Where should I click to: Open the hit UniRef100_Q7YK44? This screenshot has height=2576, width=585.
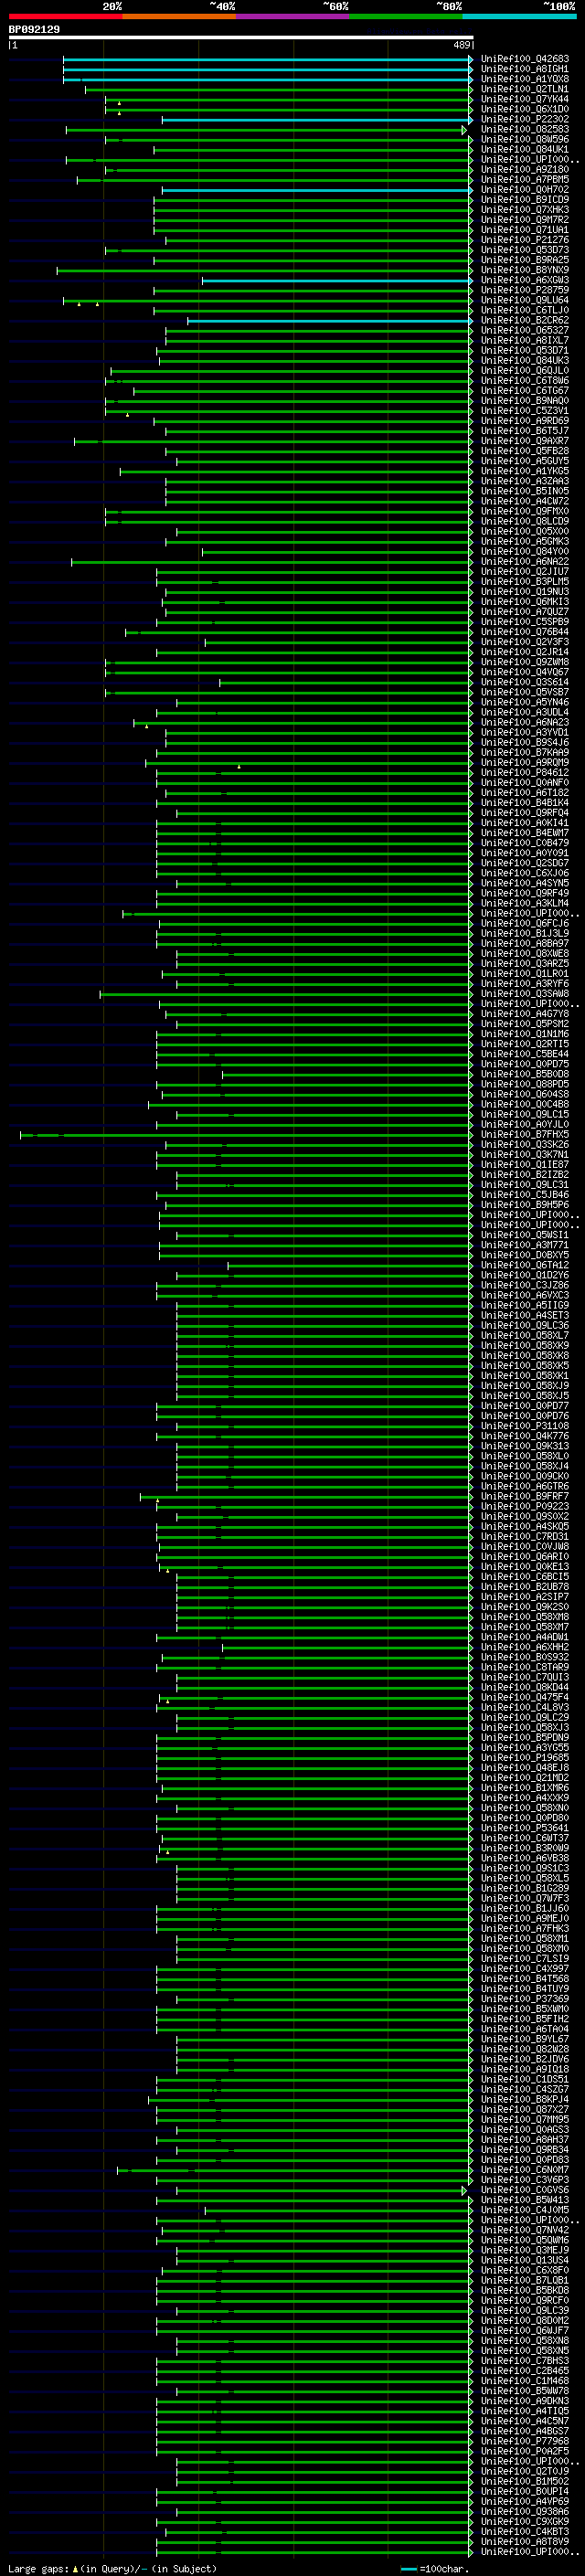tap(524, 99)
